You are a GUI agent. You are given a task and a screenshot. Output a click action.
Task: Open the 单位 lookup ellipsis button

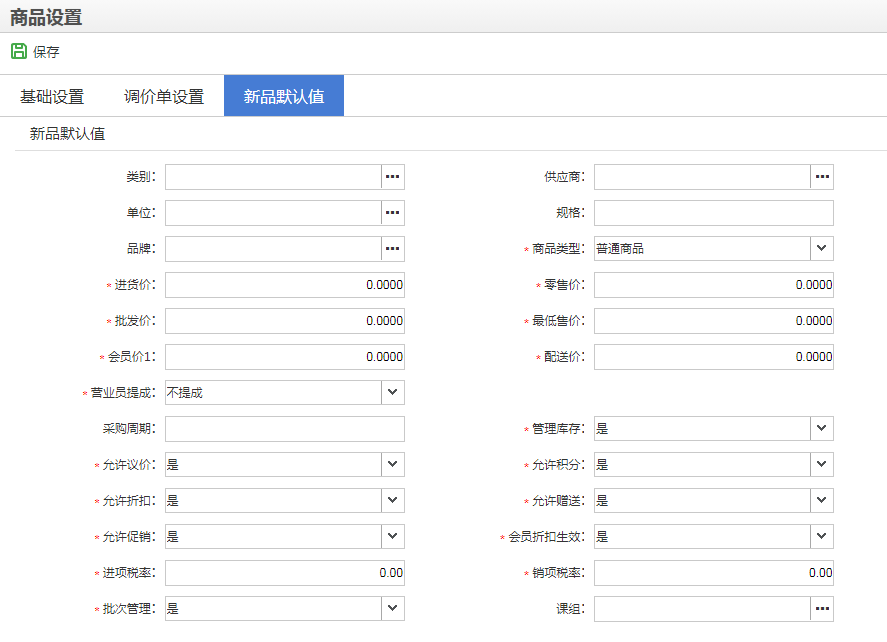[393, 213]
